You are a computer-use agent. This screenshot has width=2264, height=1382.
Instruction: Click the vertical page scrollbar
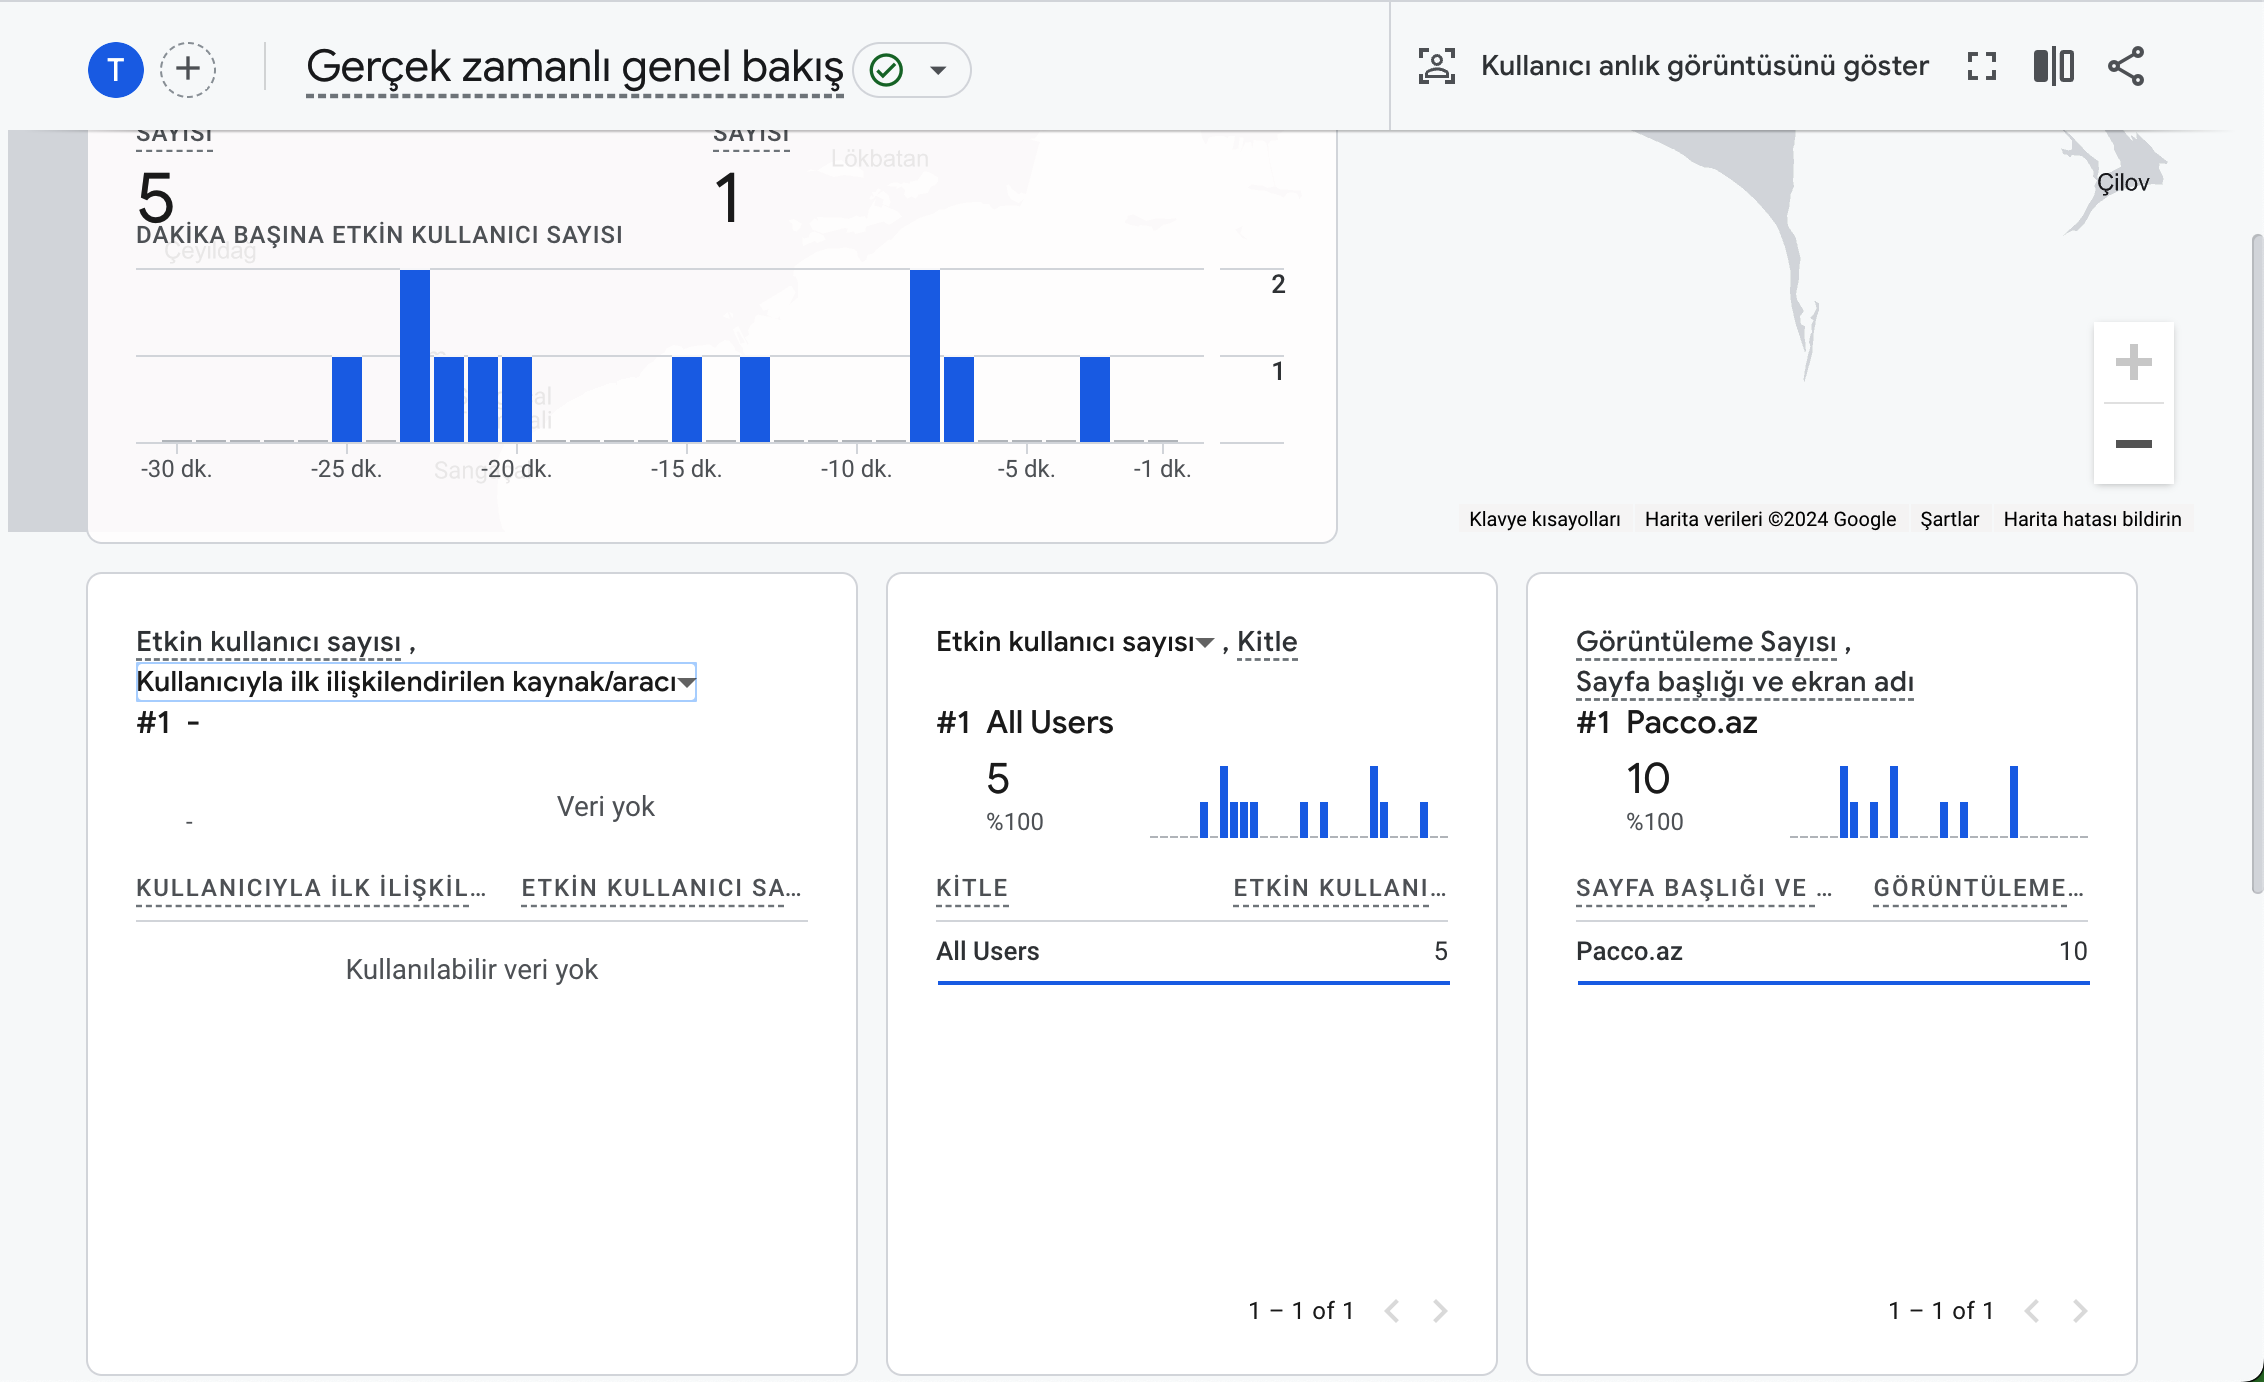tap(2256, 560)
